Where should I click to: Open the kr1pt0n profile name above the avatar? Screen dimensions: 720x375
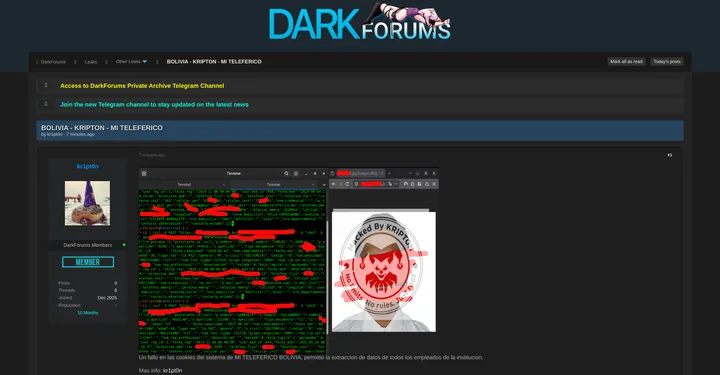tap(87, 166)
